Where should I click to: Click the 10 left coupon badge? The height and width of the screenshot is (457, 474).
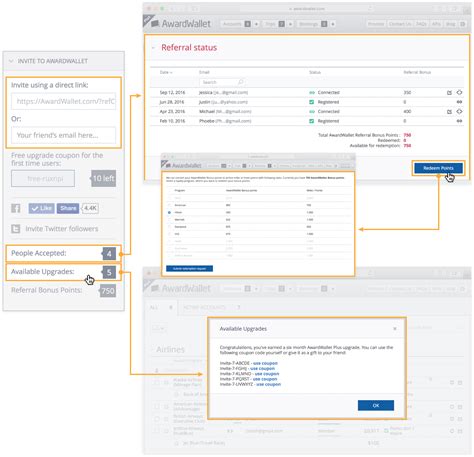[103, 178]
